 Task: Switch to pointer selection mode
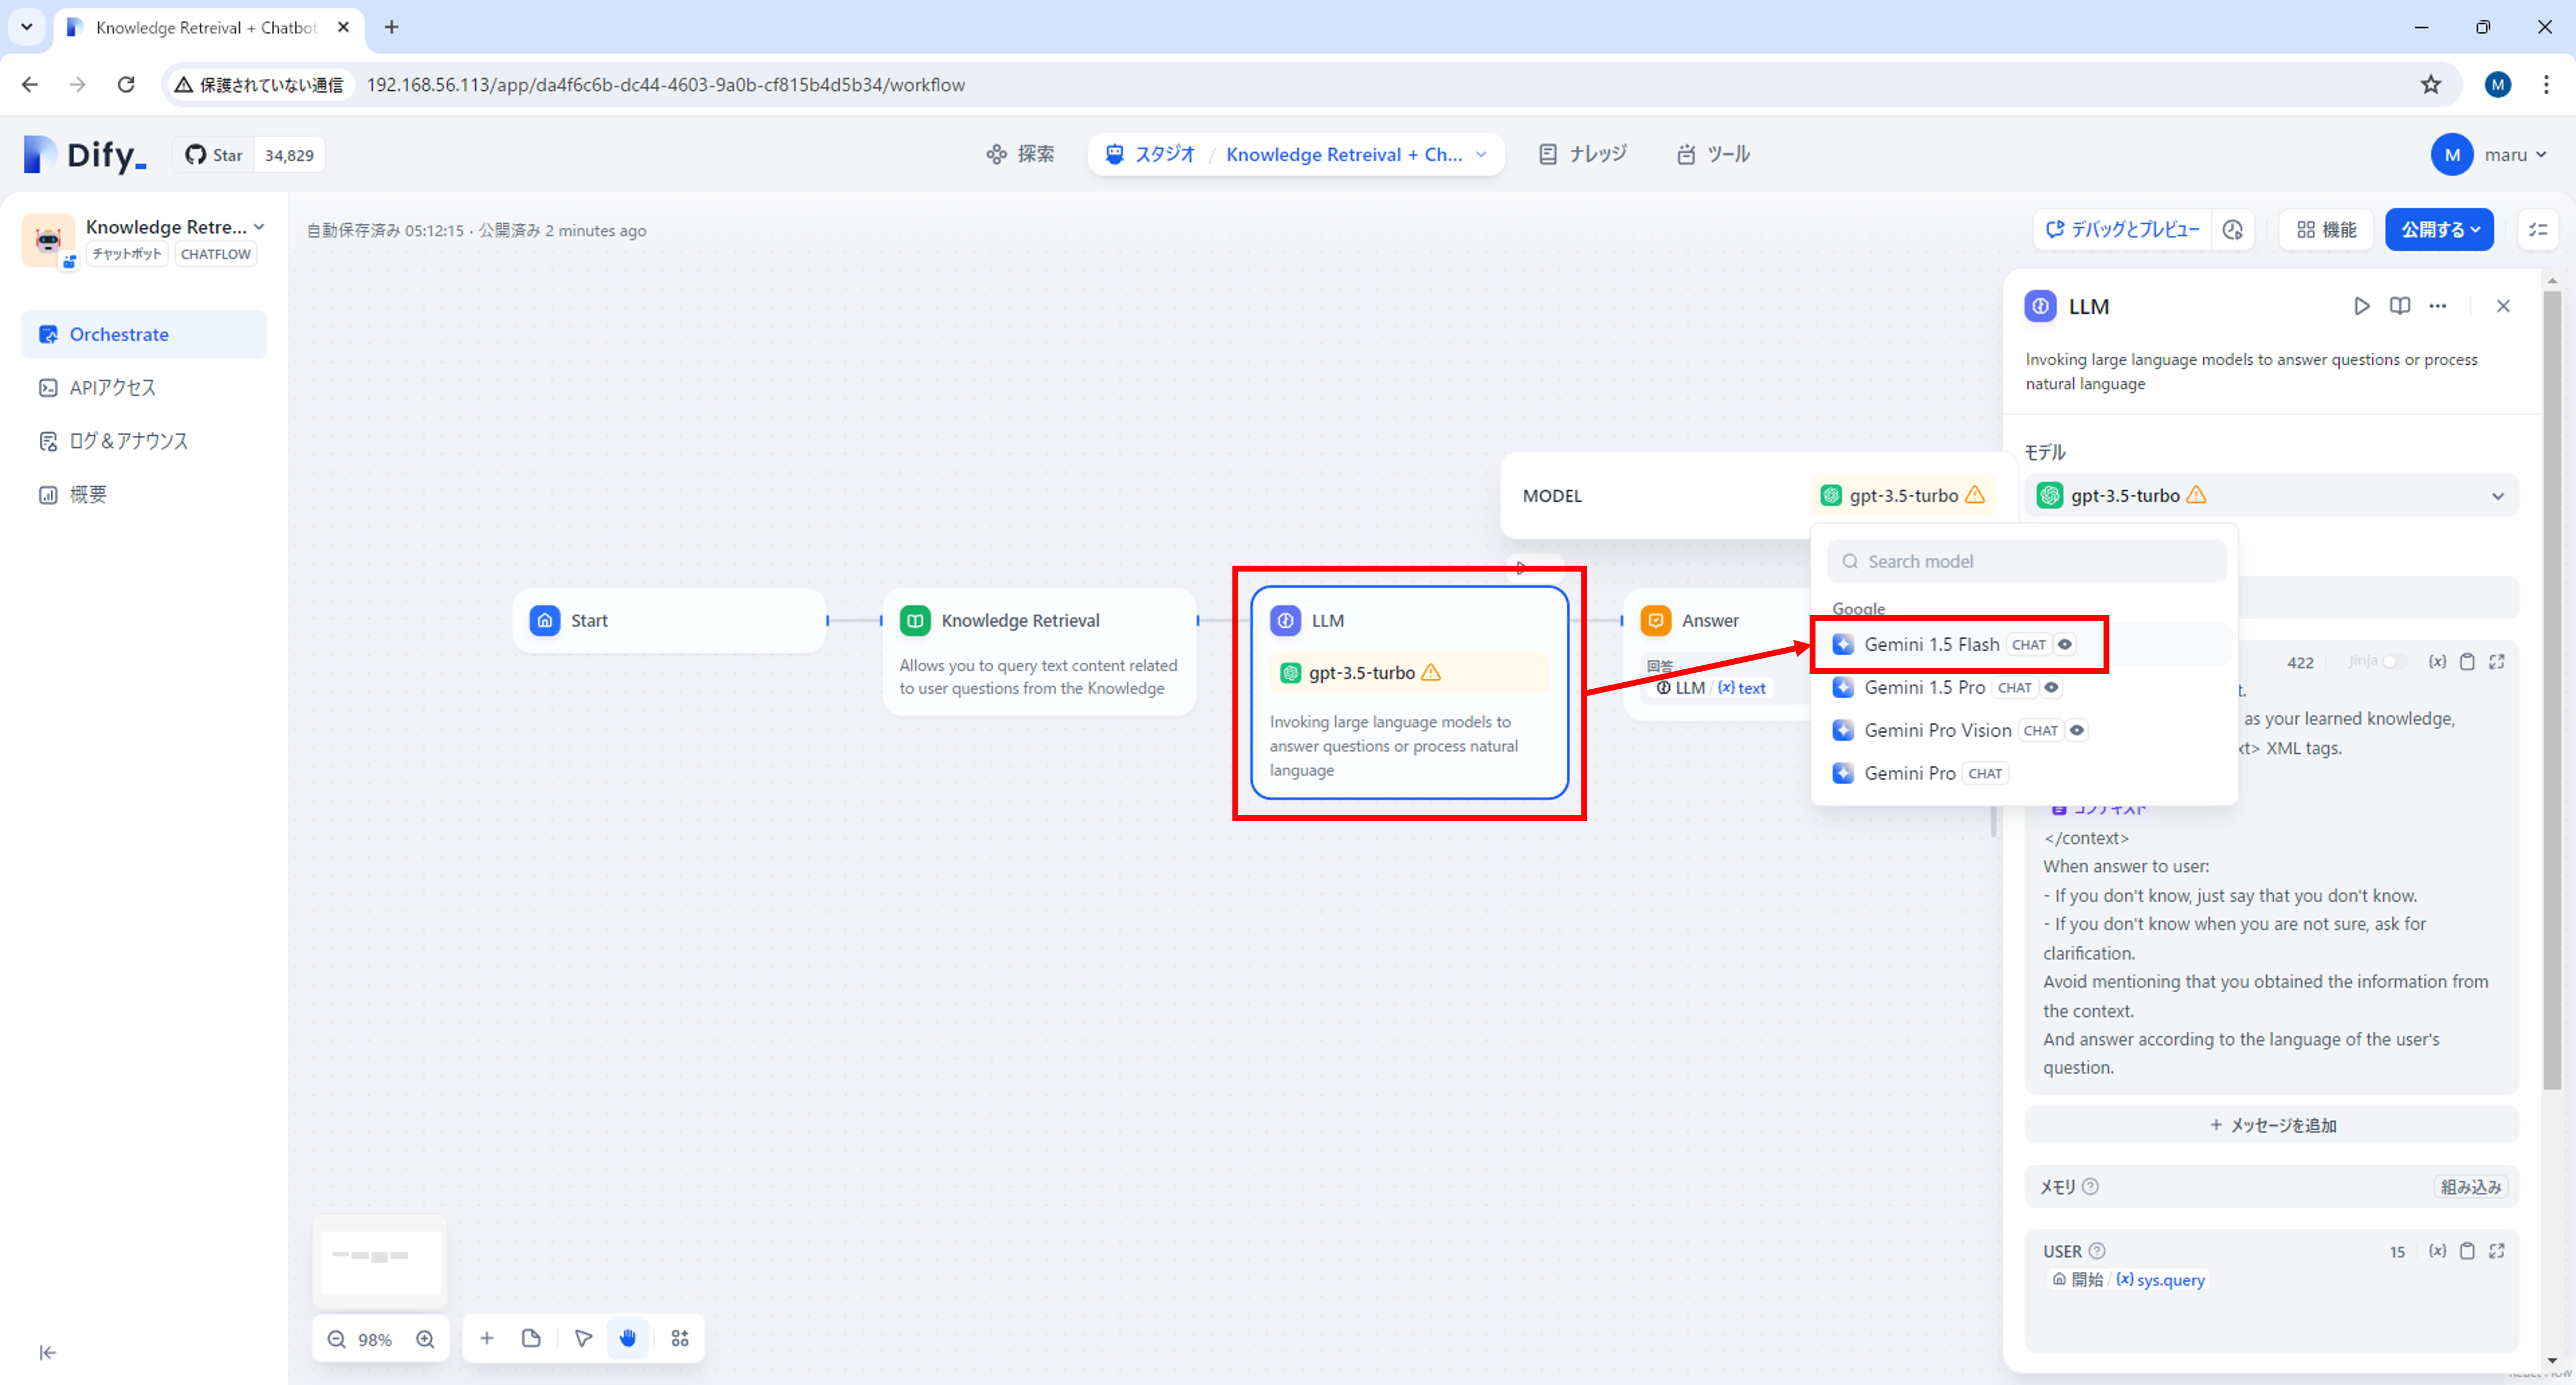tap(583, 1338)
